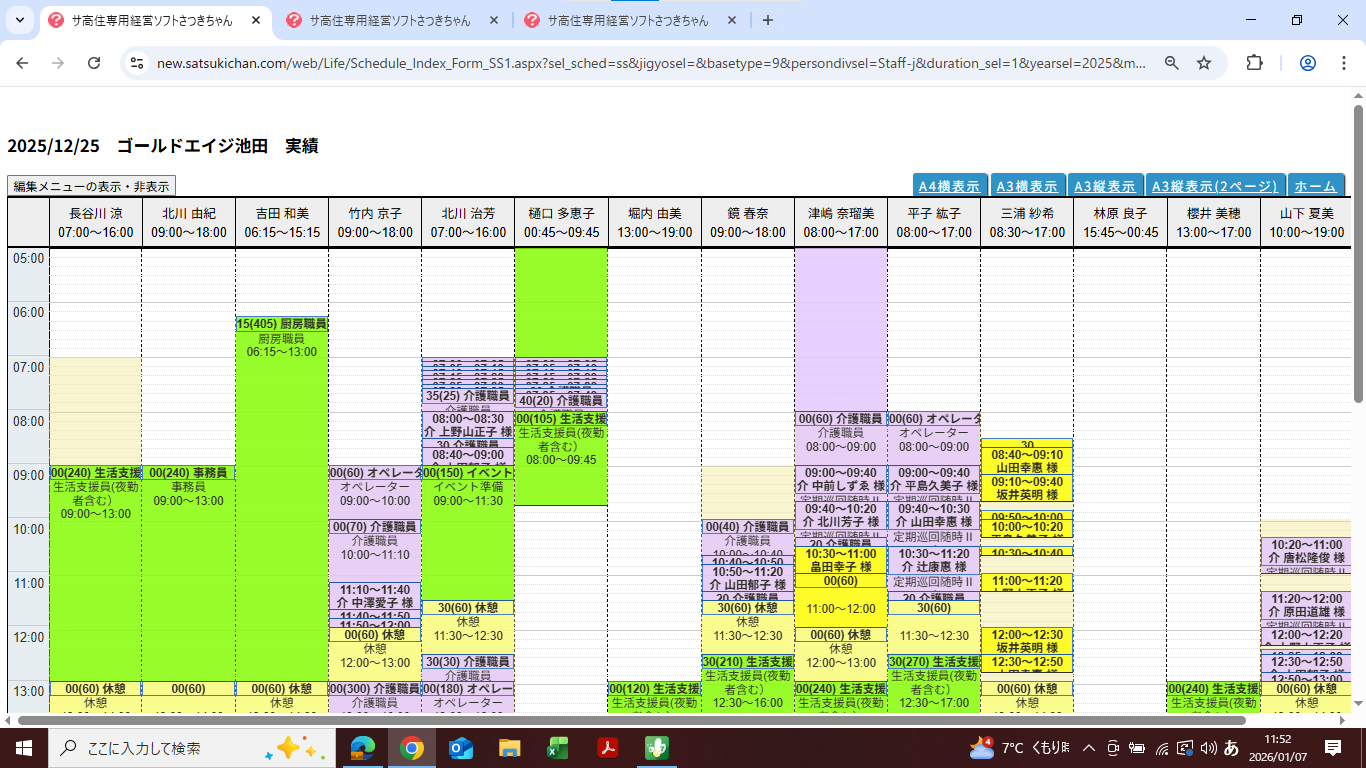
Task: Launch Outlook from the taskbar
Action: pos(461,748)
